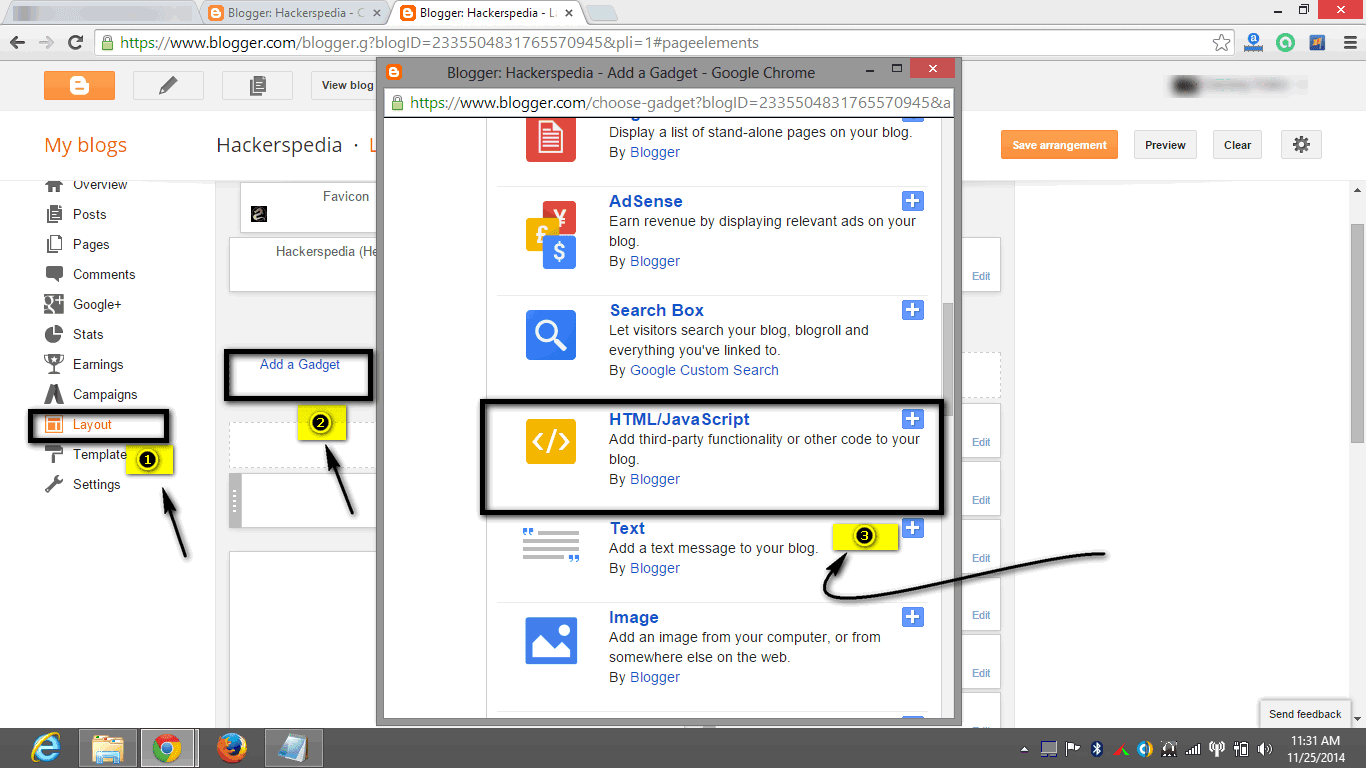1366x768 pixels.
Task: Click Blogger author link under AdSense
Action: (655, 261)
